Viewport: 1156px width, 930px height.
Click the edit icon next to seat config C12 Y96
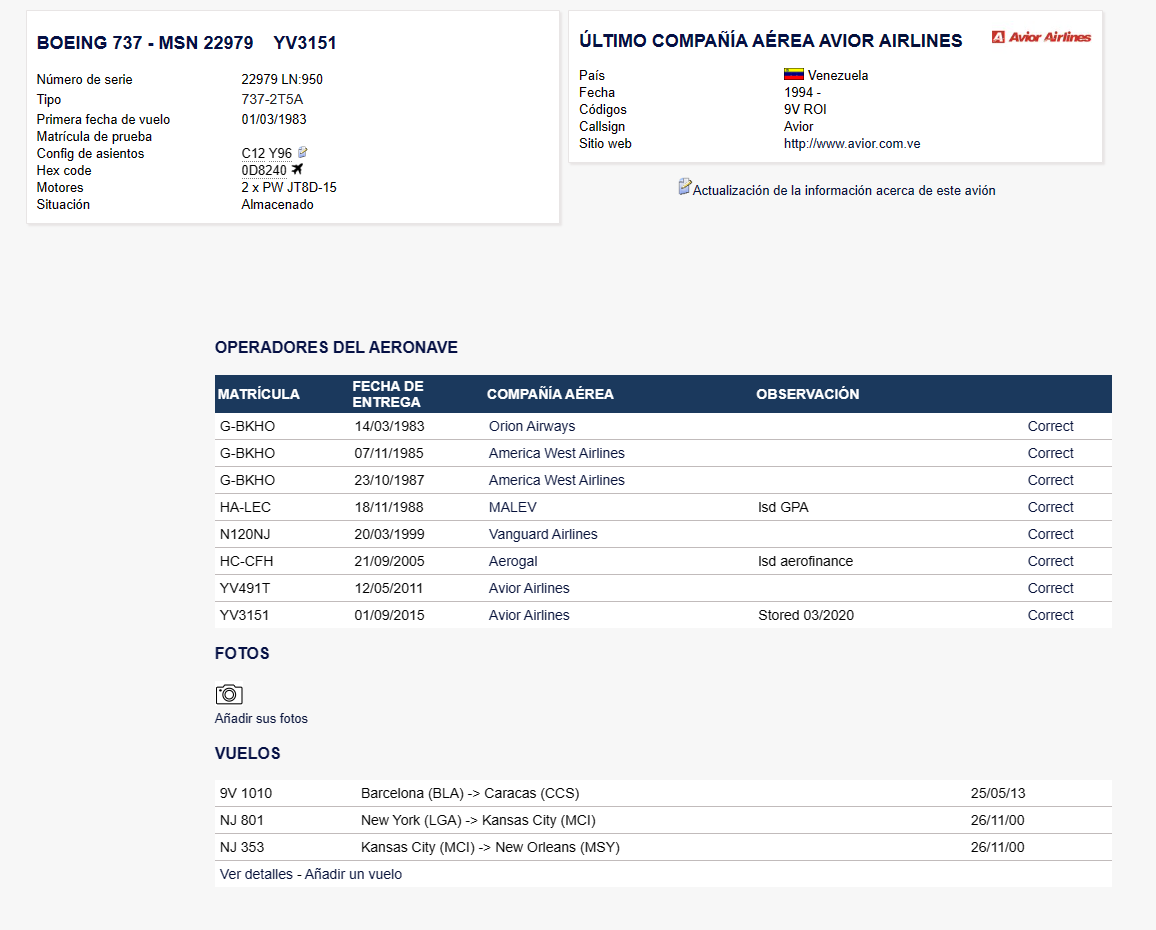click(x=302, y=153)
